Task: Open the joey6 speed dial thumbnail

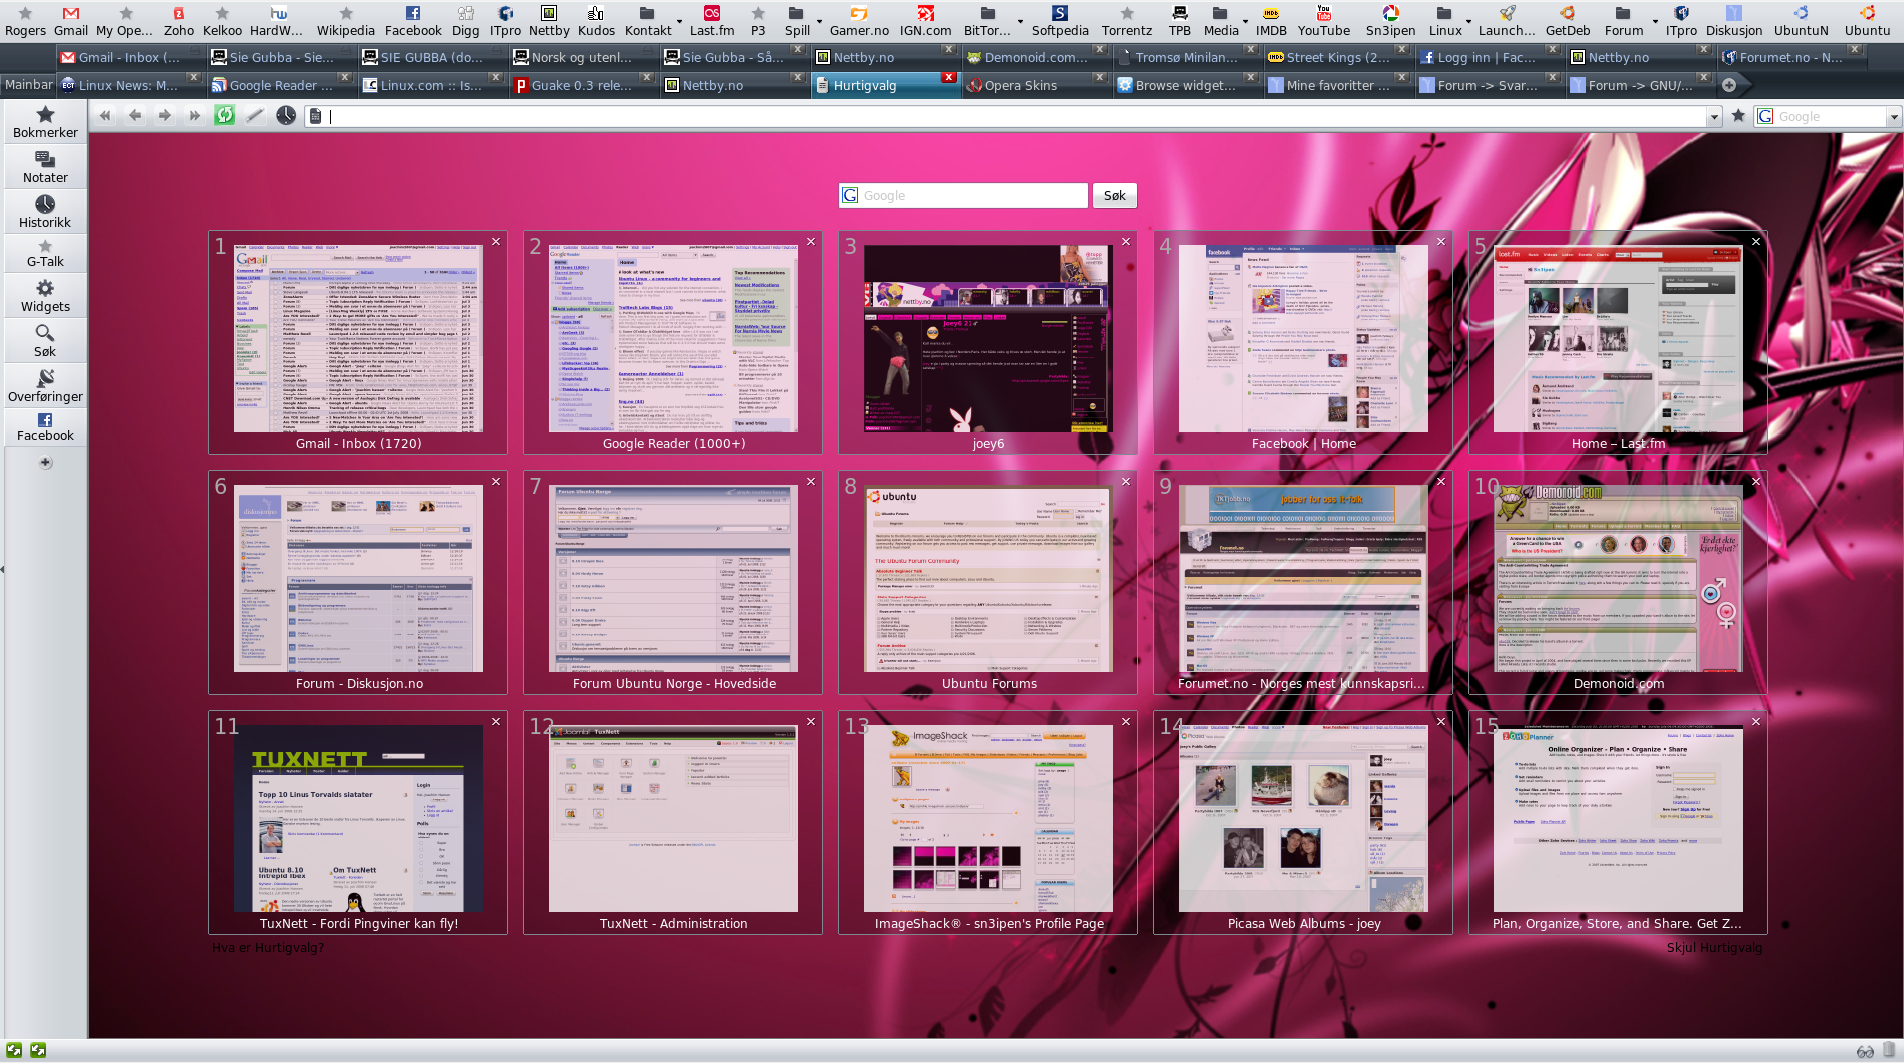Action: click(x=988, y=342)
